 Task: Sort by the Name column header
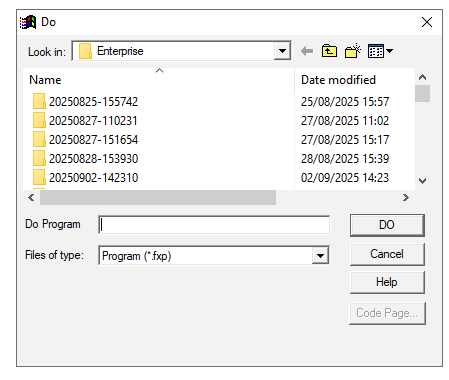pyautogui.click(x=45, y=80)
